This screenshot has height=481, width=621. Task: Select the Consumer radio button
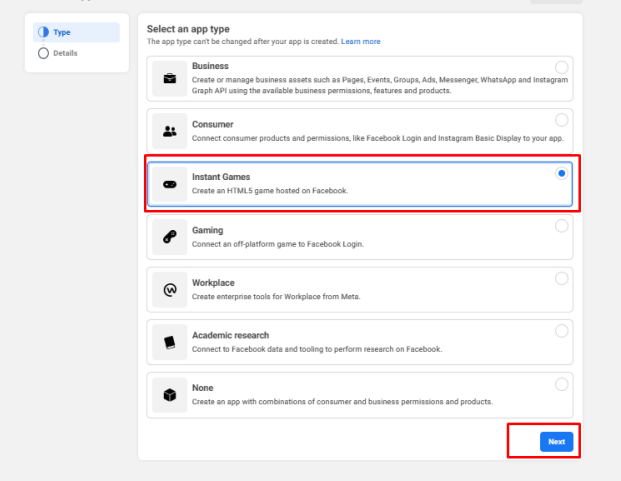[x=561, y=120]
